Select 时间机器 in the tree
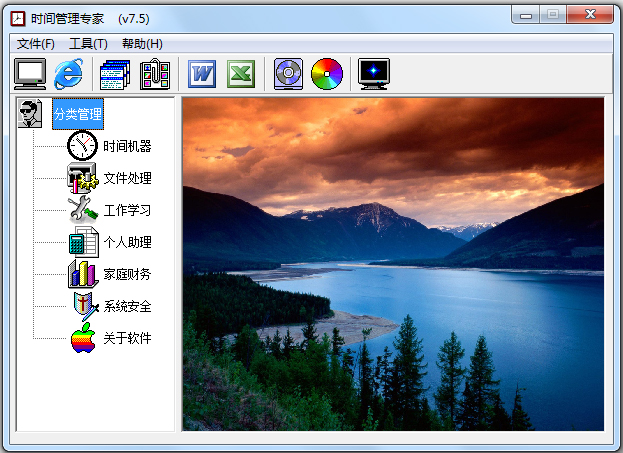 tap(127, 146)
